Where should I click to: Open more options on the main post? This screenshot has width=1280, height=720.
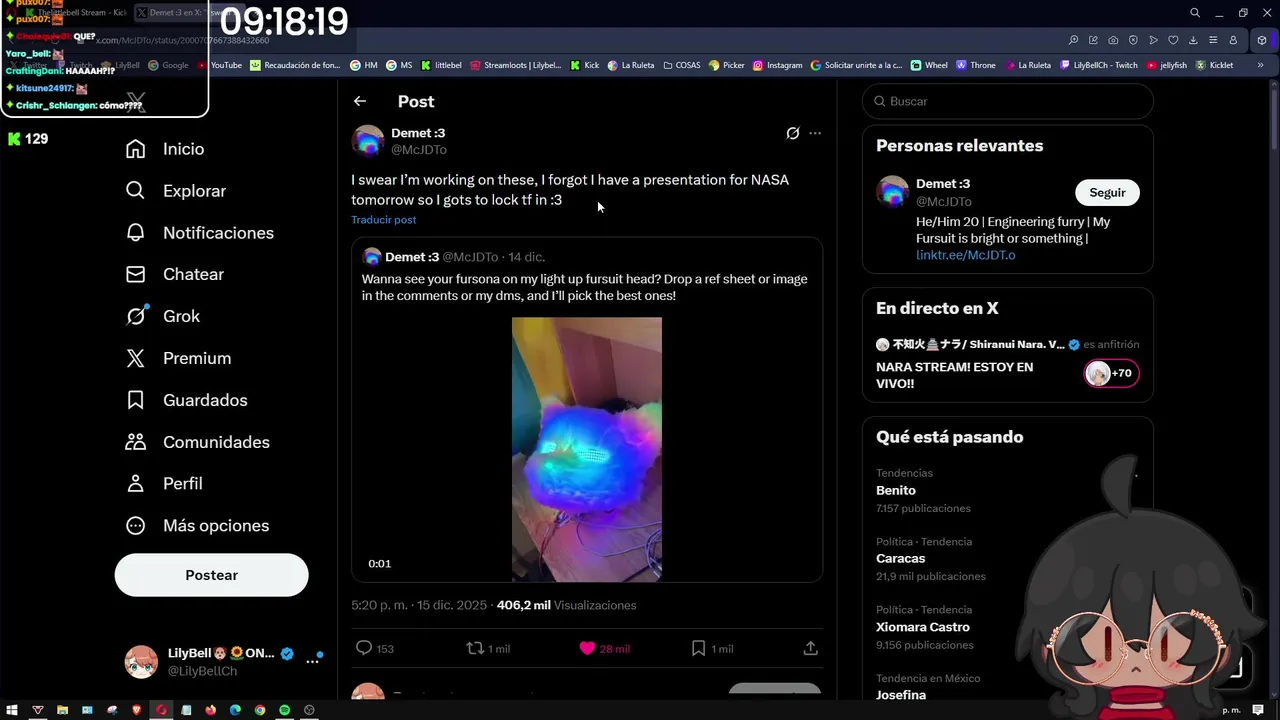815,133
